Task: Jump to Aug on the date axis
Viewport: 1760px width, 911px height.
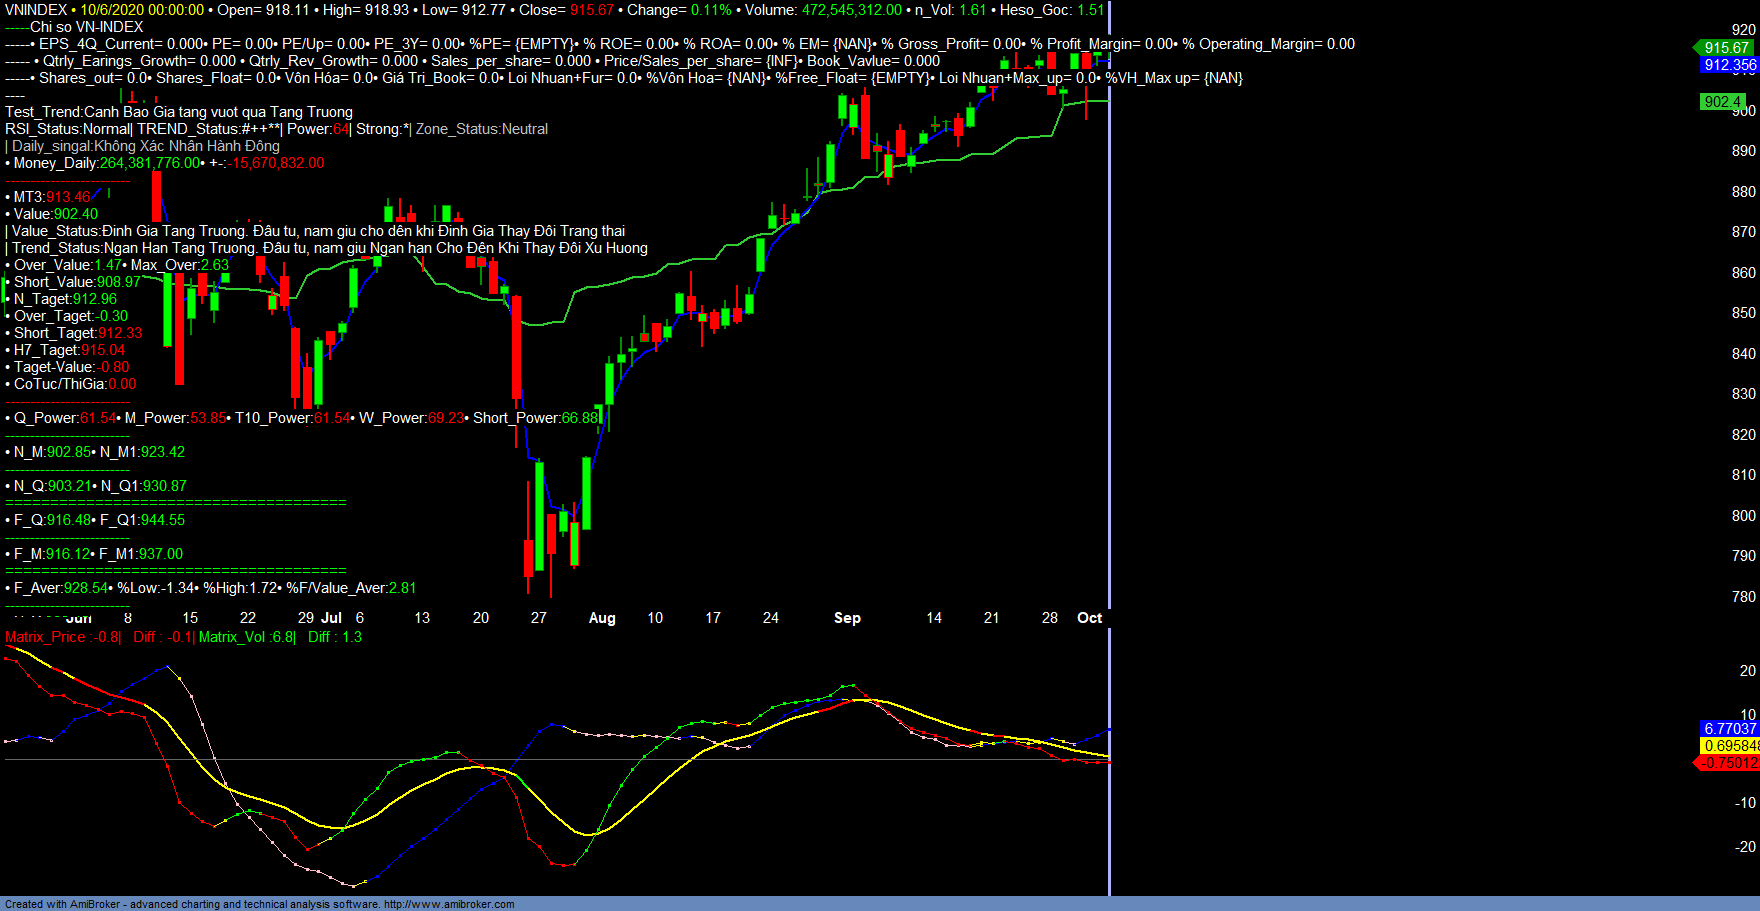Action: (x=602, y=618)
